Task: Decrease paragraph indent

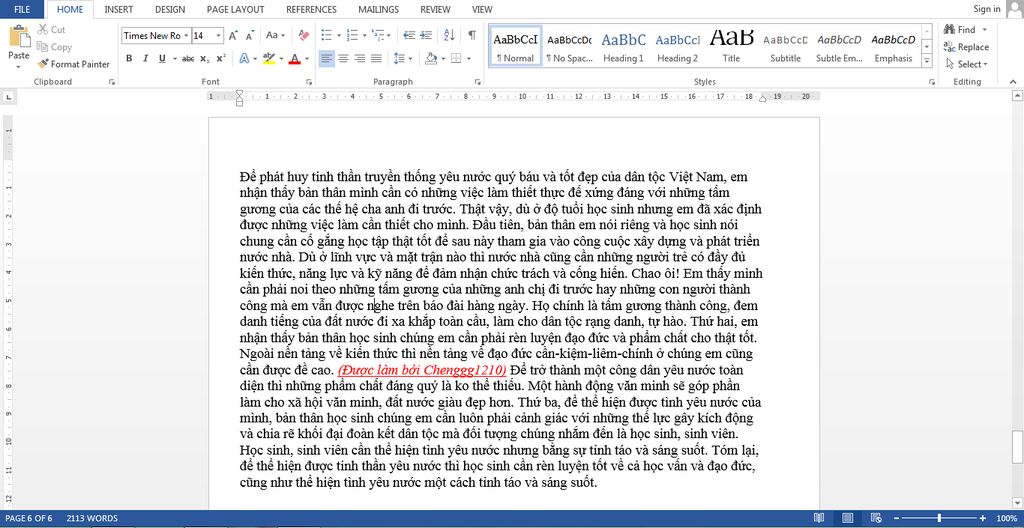Action: [x=409, y=35]
